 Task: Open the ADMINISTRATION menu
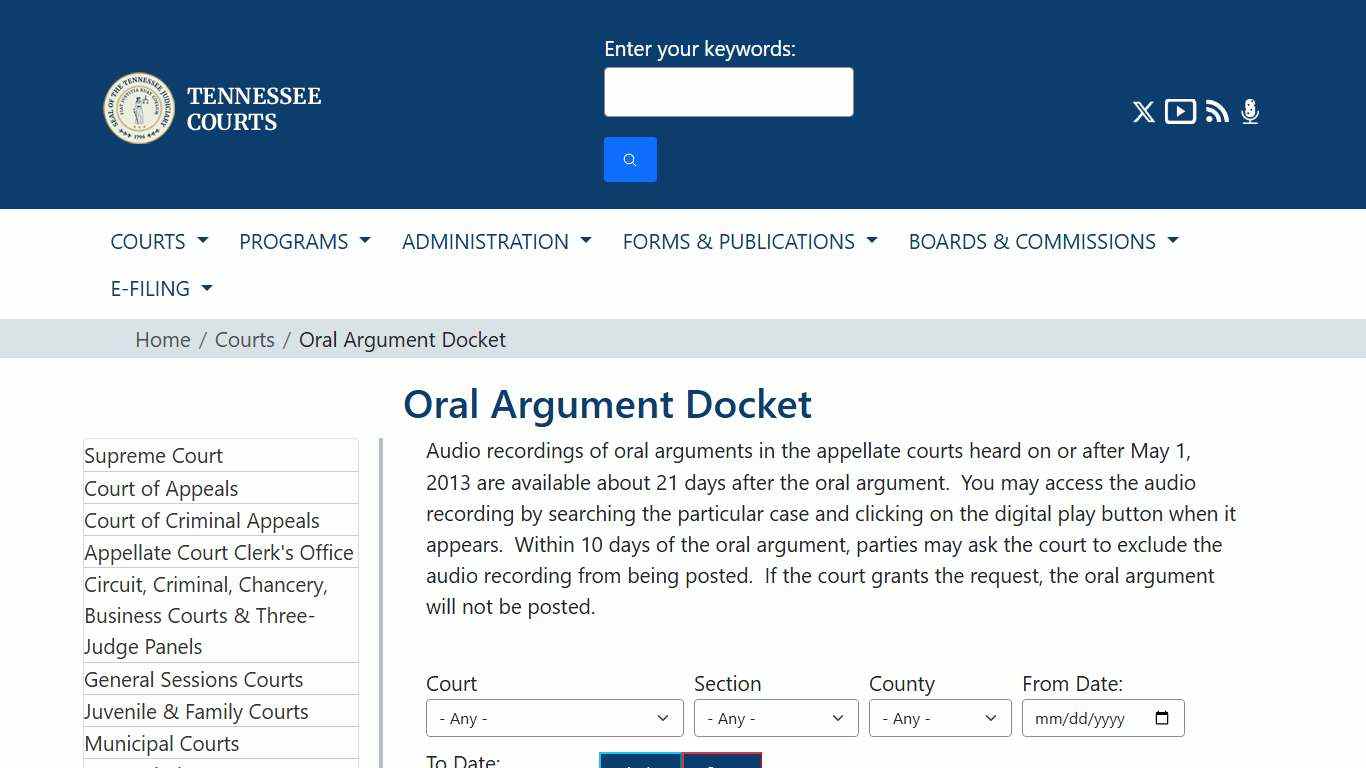[496, 241]
